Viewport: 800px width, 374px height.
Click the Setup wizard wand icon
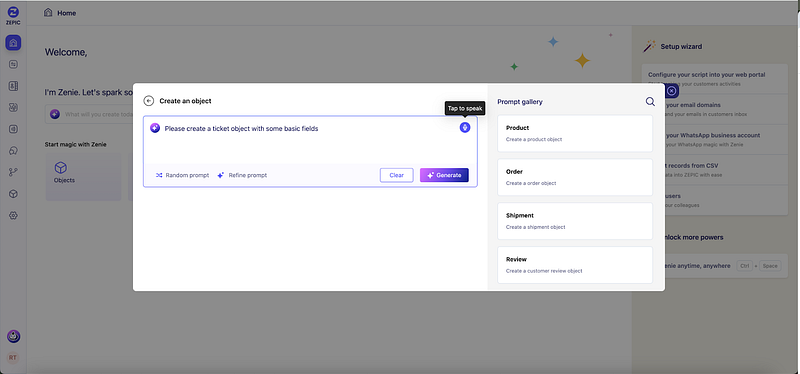649,46
